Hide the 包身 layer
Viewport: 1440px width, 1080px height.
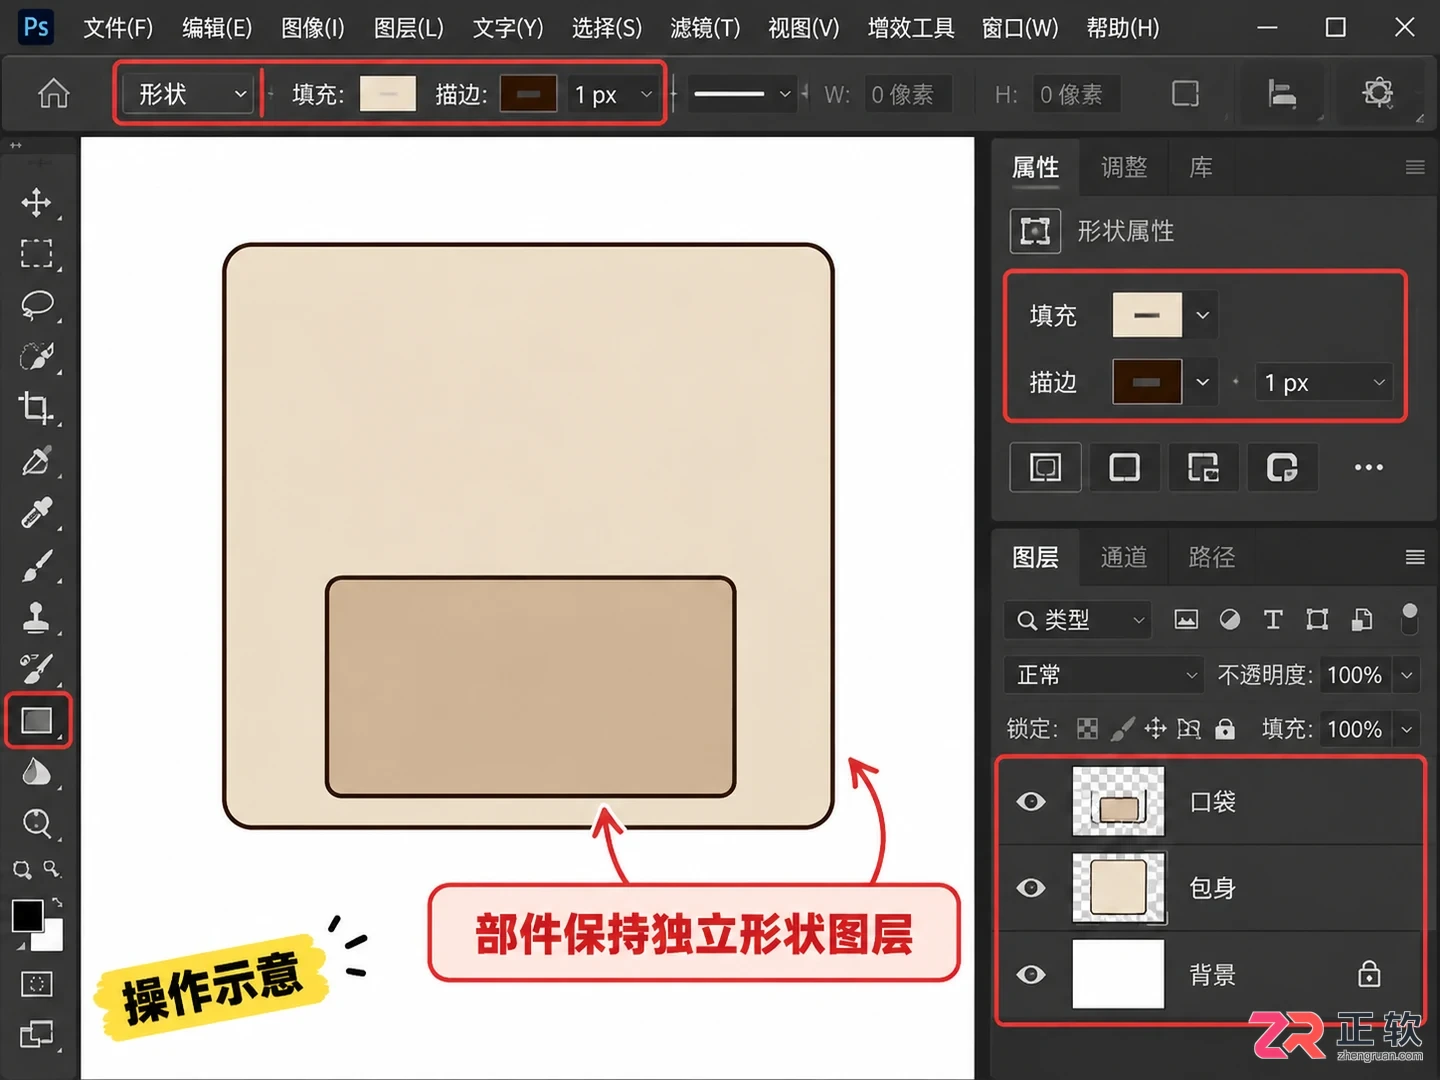[x=1031, y=888]
